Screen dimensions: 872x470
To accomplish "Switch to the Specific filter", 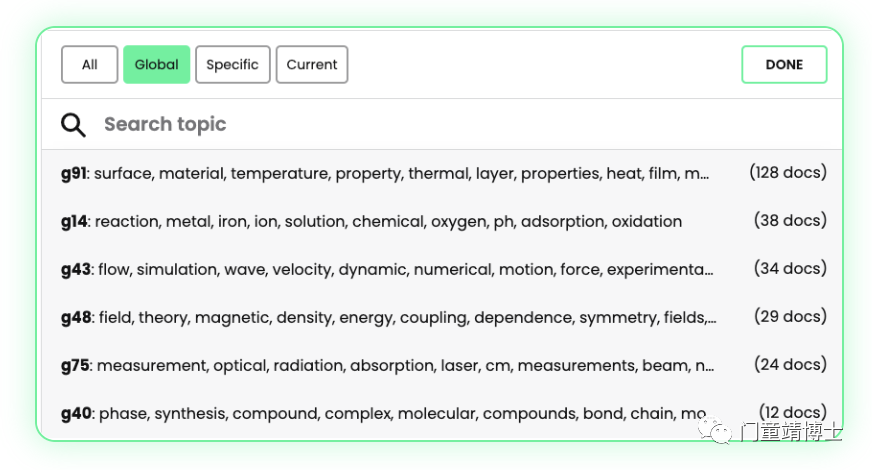I will click(232, 65).
